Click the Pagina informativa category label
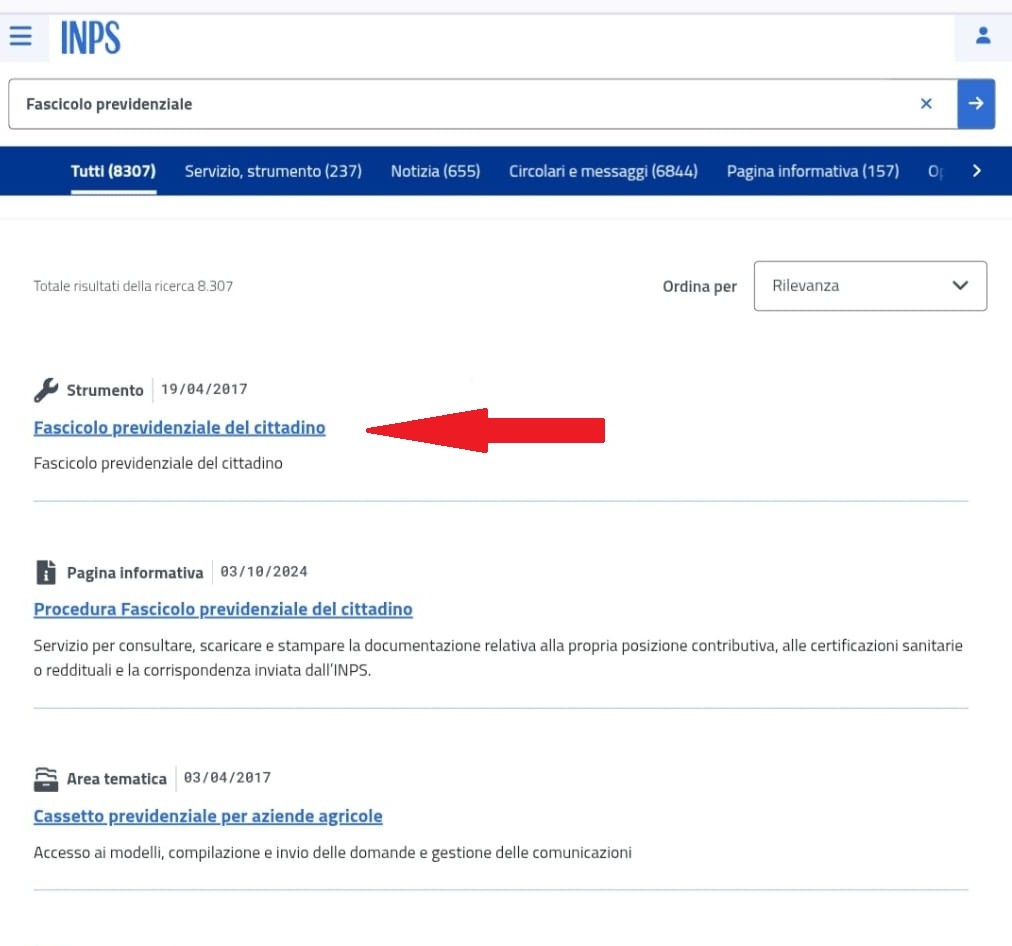 click(135, 573)
